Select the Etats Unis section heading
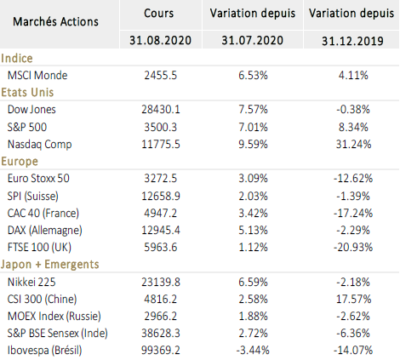 [x=27, y=92]
